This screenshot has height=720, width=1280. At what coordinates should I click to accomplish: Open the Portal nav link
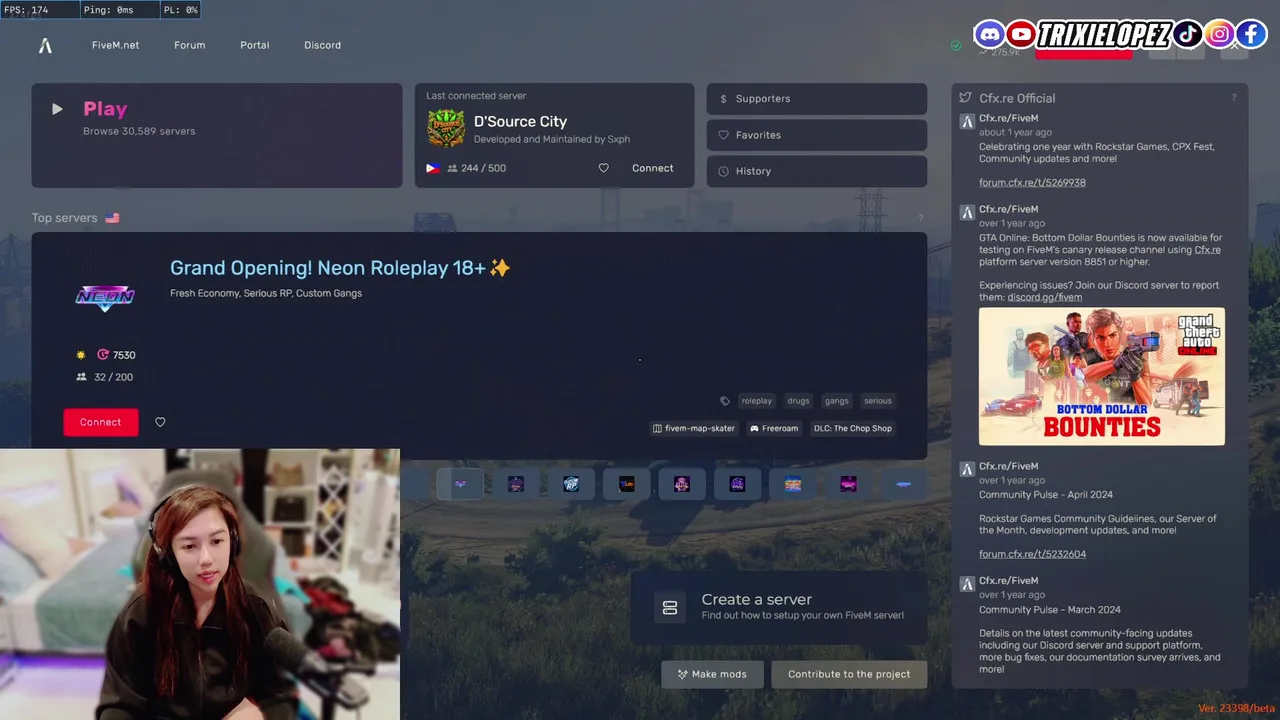(x=254, y=45)
